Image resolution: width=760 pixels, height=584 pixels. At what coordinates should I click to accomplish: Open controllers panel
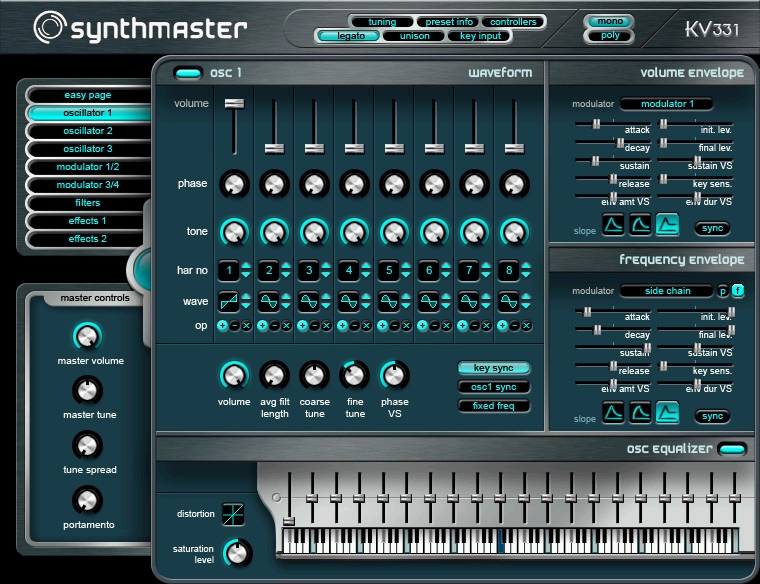[x=513, y=22]
